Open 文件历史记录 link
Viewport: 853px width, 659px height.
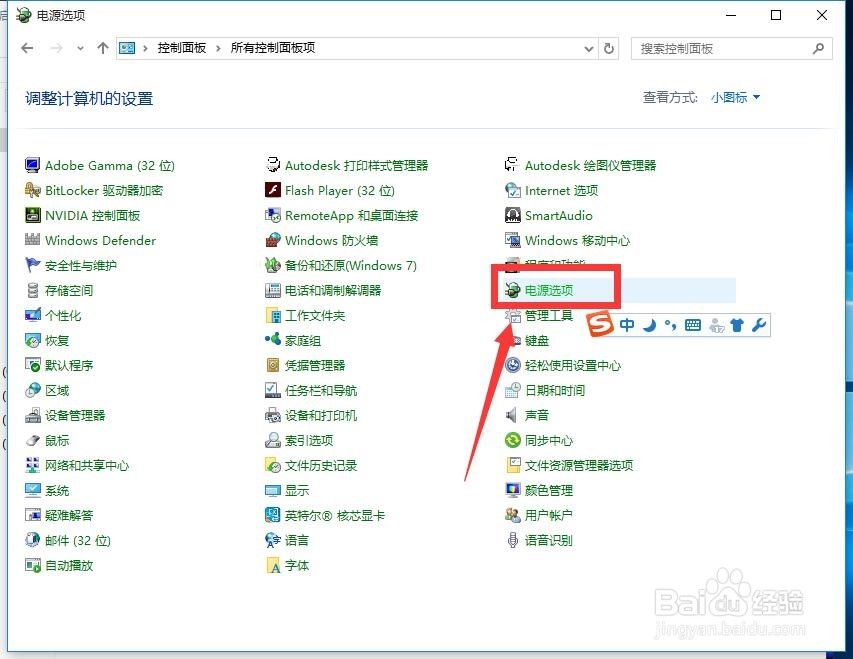point(321,465)
